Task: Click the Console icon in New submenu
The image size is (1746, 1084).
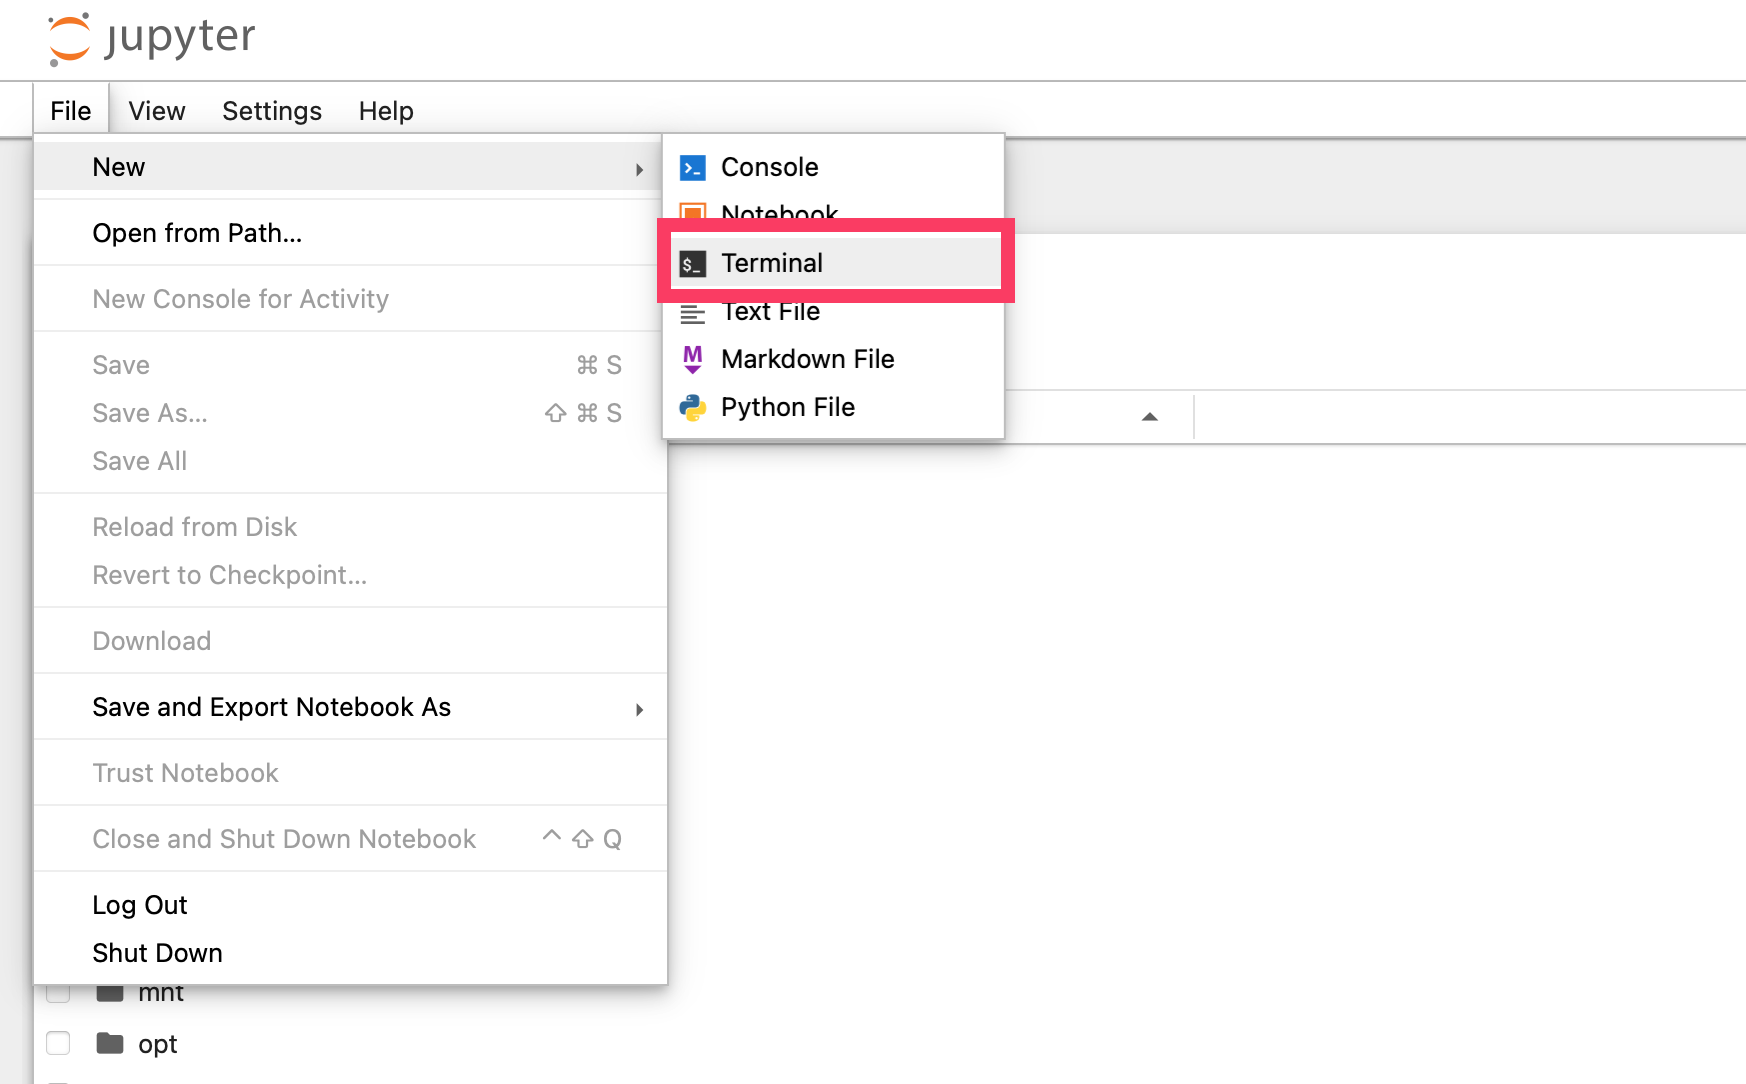Action: (x=692, y=168)
